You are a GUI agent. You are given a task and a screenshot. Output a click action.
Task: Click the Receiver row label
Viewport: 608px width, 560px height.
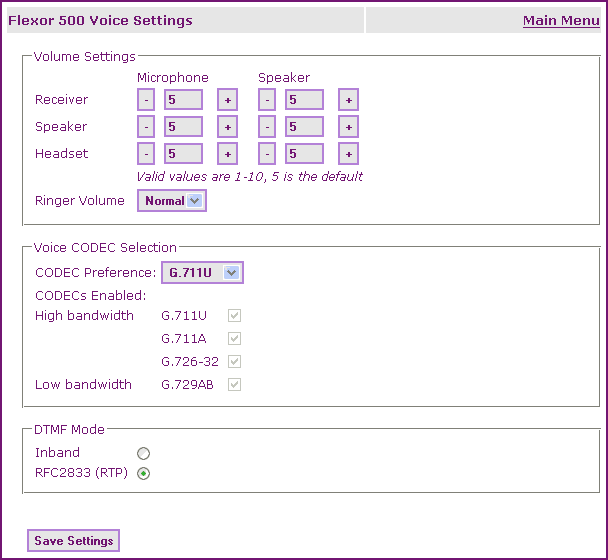click(x=62, y=100)
